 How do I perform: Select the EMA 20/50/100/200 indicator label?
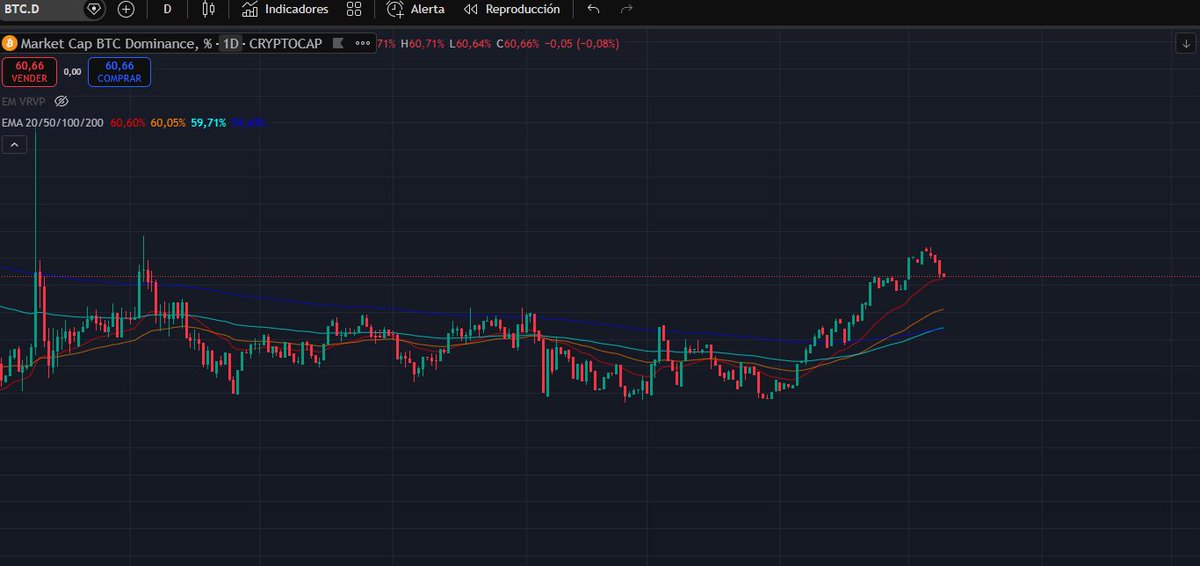[x=54, y=123]
